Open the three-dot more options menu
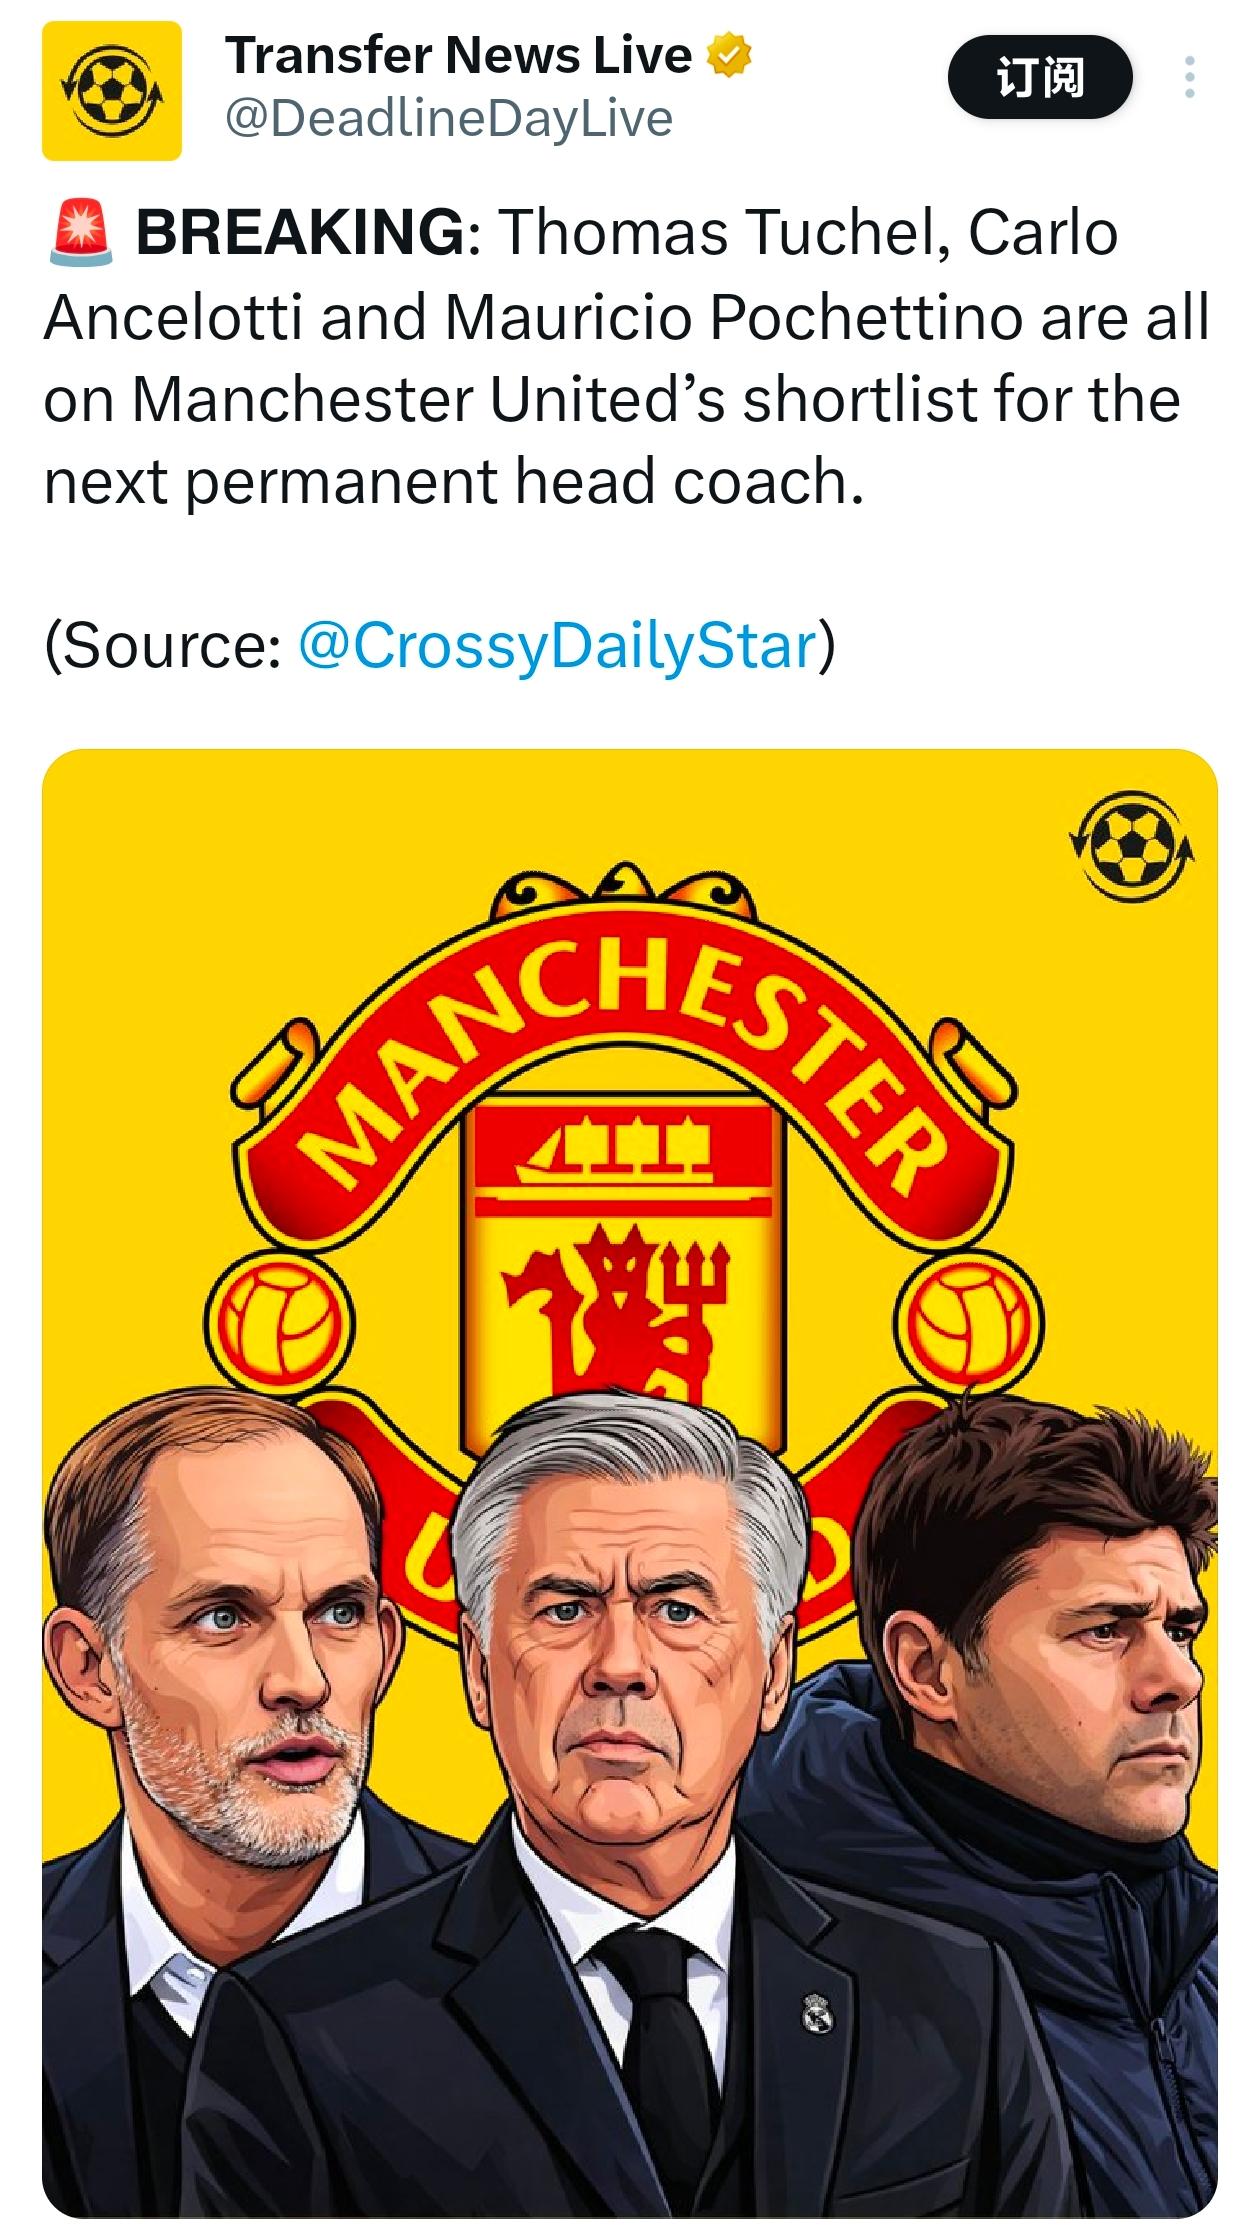The image size is (1260, 2240). [x=1189, y=77]
